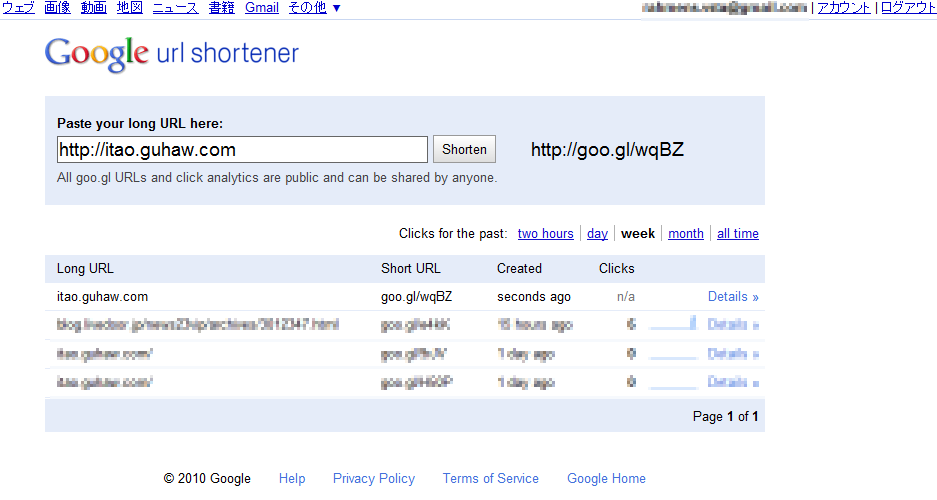The width and height of the screenshot is (937, 500).
Task: Open the Gmail link in top bar
Action: tap(262, 8)
